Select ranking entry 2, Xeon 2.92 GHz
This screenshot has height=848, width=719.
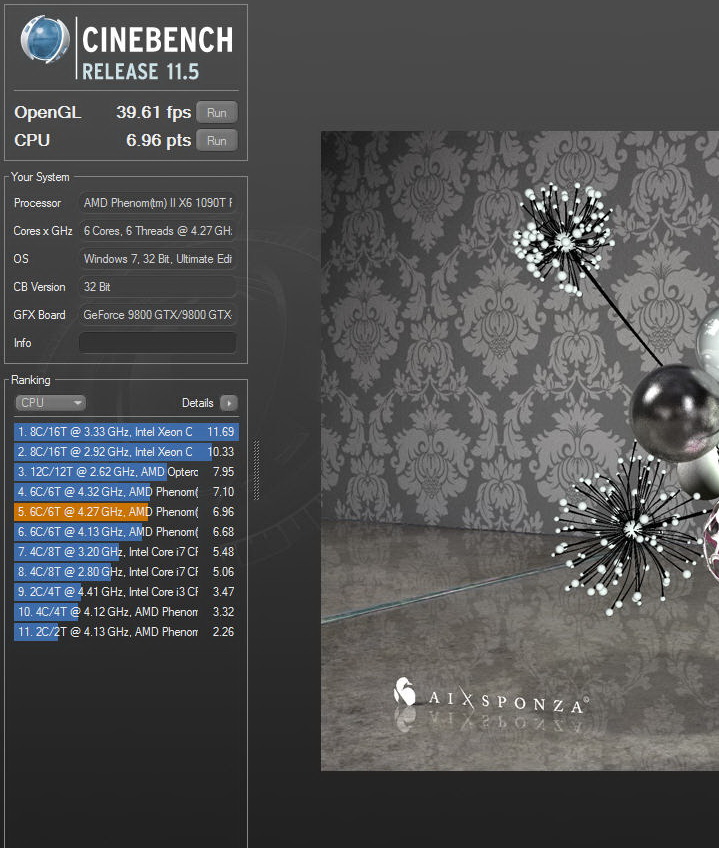[126, 452]
